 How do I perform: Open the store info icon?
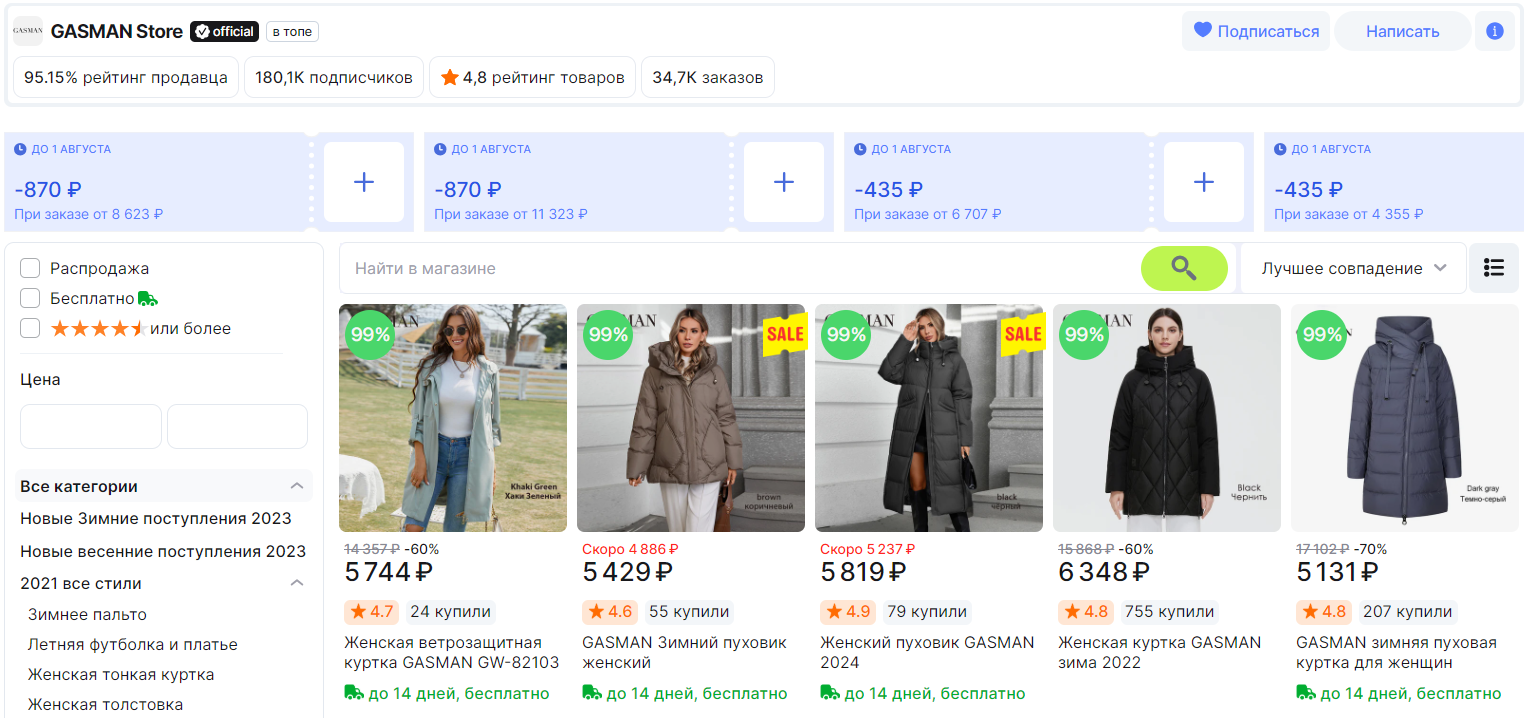[1495, 31]
